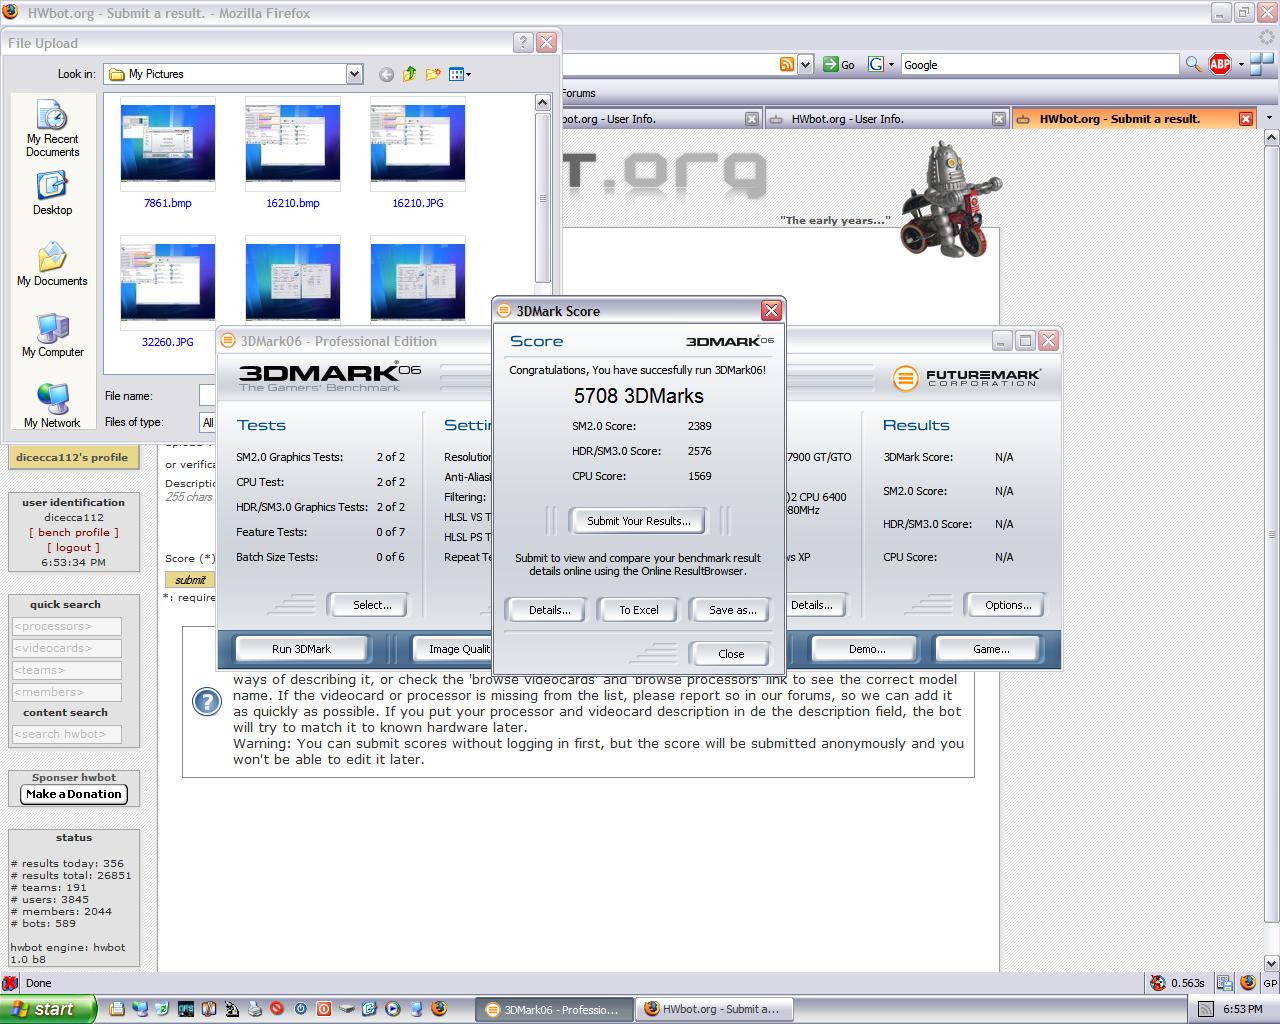Open the bench profile link
The image size is (1280, 1024).
click(74, 533)
